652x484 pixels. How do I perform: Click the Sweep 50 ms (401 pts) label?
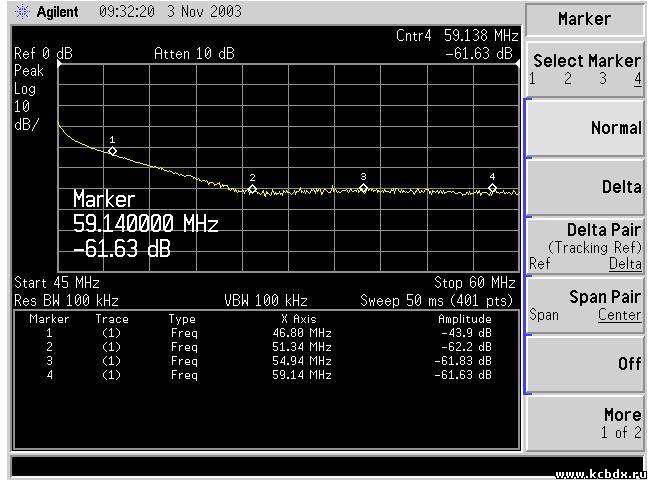point(437,300)
